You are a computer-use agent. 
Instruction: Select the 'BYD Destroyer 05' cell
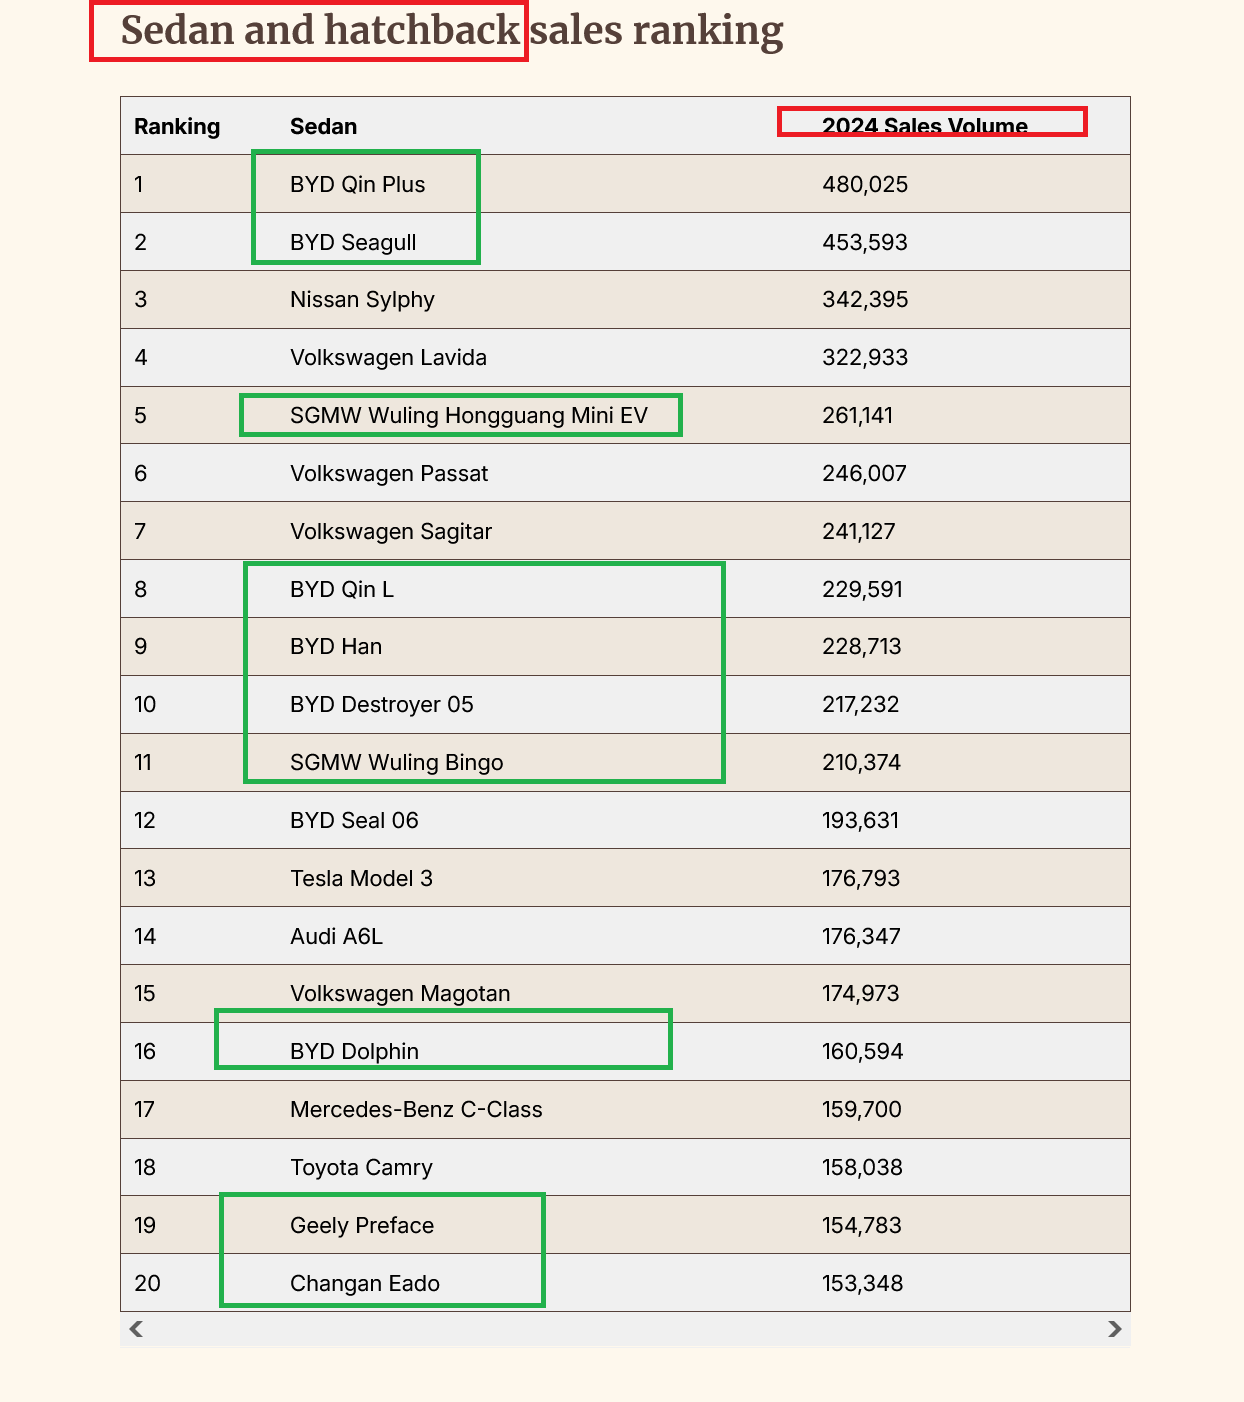click(x=382, y=705)
